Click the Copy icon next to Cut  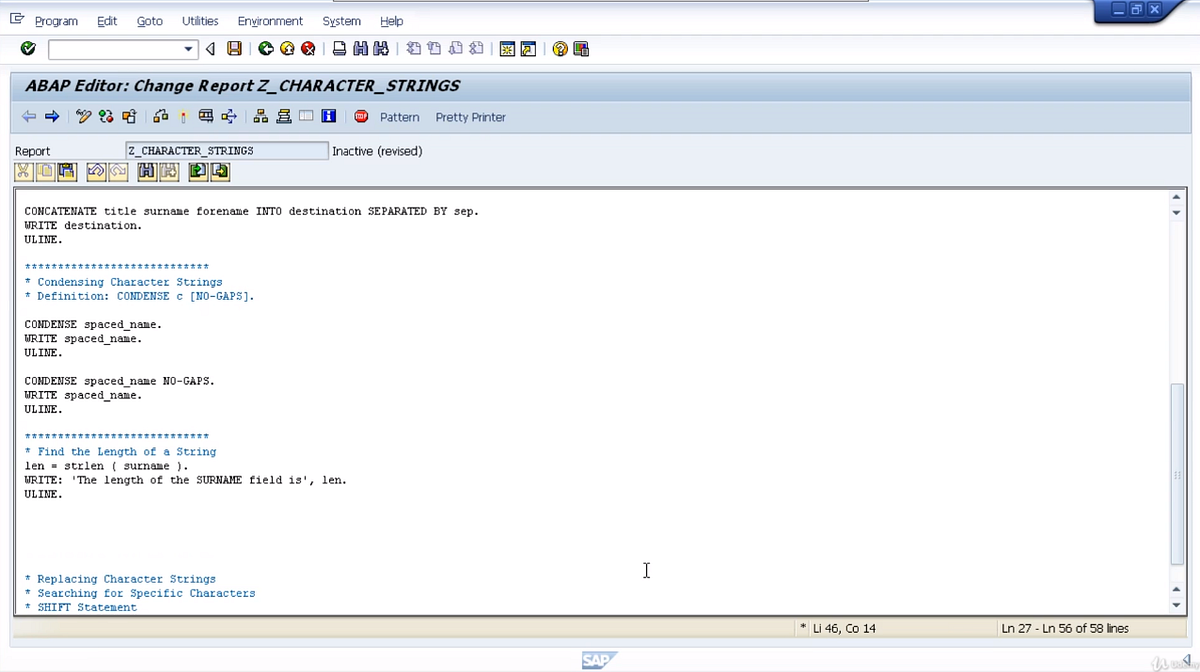44,171
